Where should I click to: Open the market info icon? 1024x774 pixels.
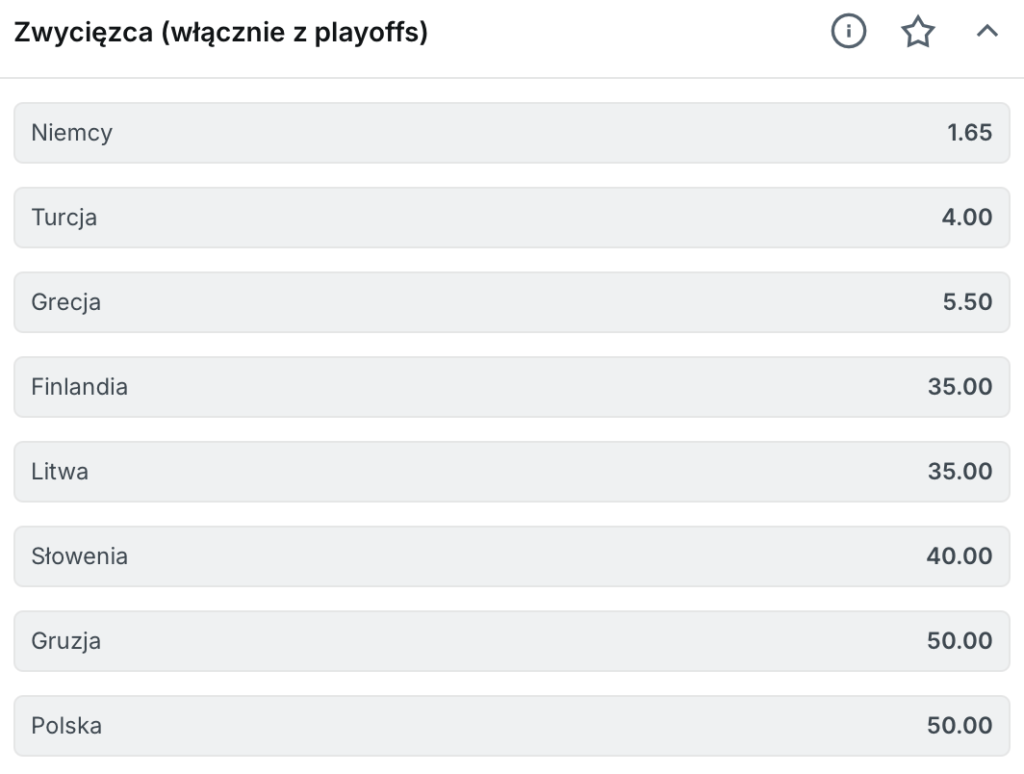click(848, 31)
